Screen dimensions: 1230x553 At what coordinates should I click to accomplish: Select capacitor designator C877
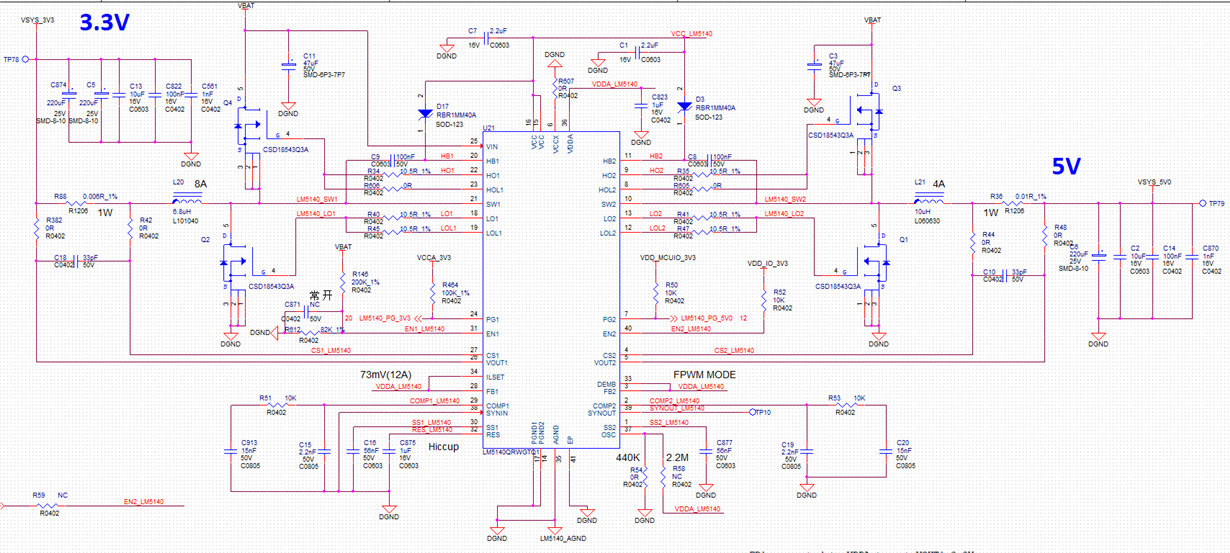725,442
